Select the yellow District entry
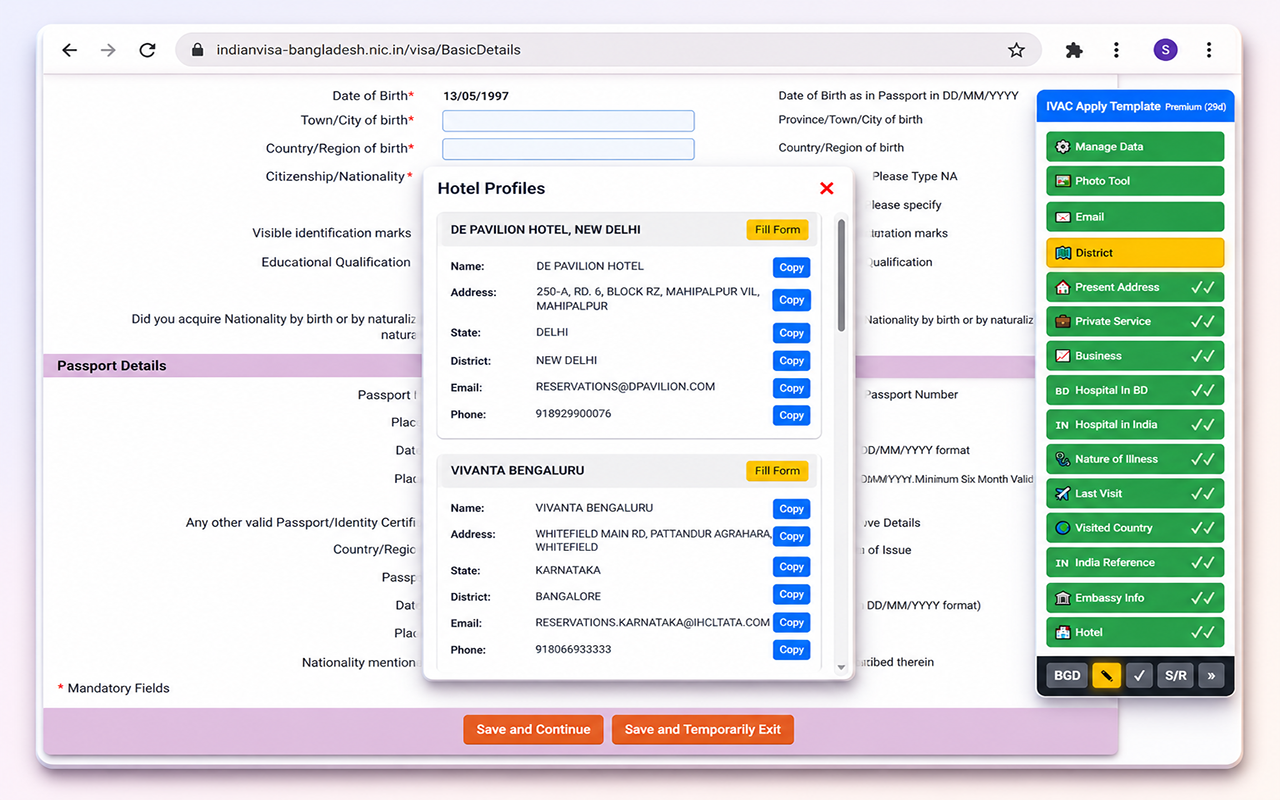Screen dimensions: 1280x800 click(x=1135, y=253)
